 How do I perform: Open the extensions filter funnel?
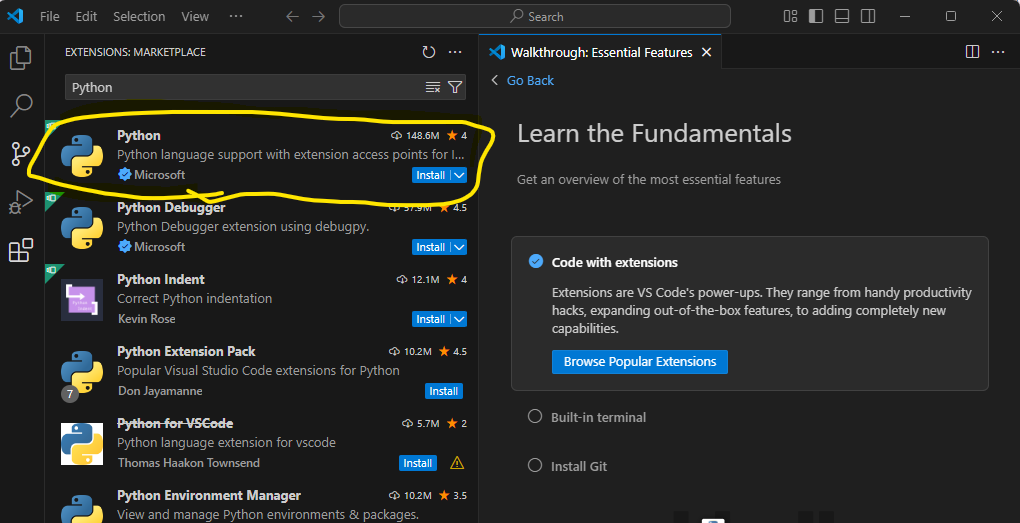coord(455,87)
